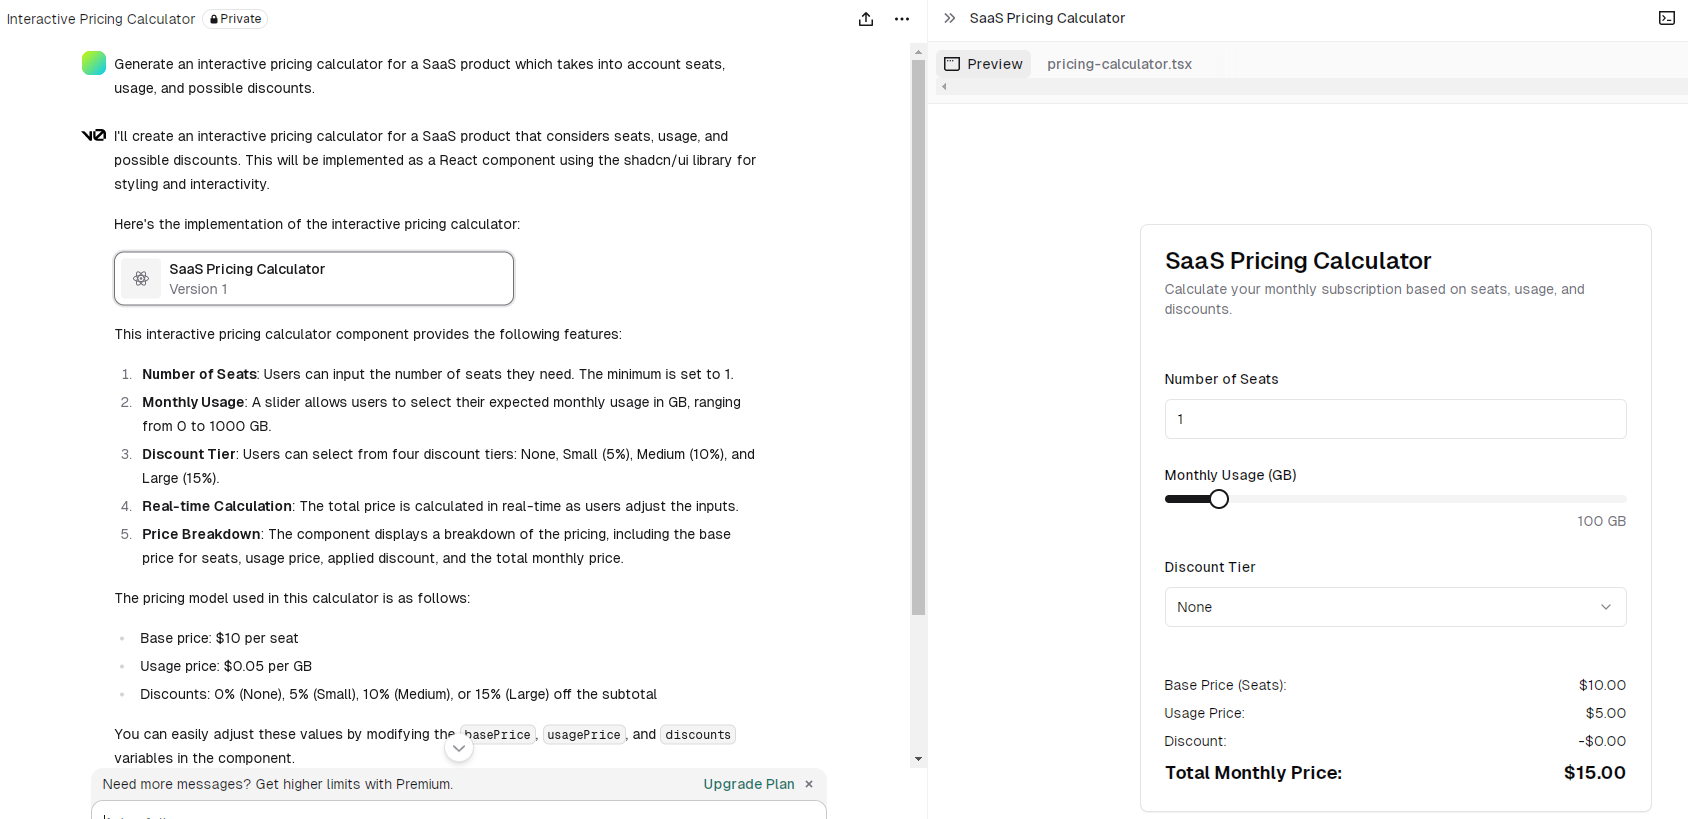Click the Discount Tier label
Viewport: 1688px width, 819px height.
tap(1209, 567)
